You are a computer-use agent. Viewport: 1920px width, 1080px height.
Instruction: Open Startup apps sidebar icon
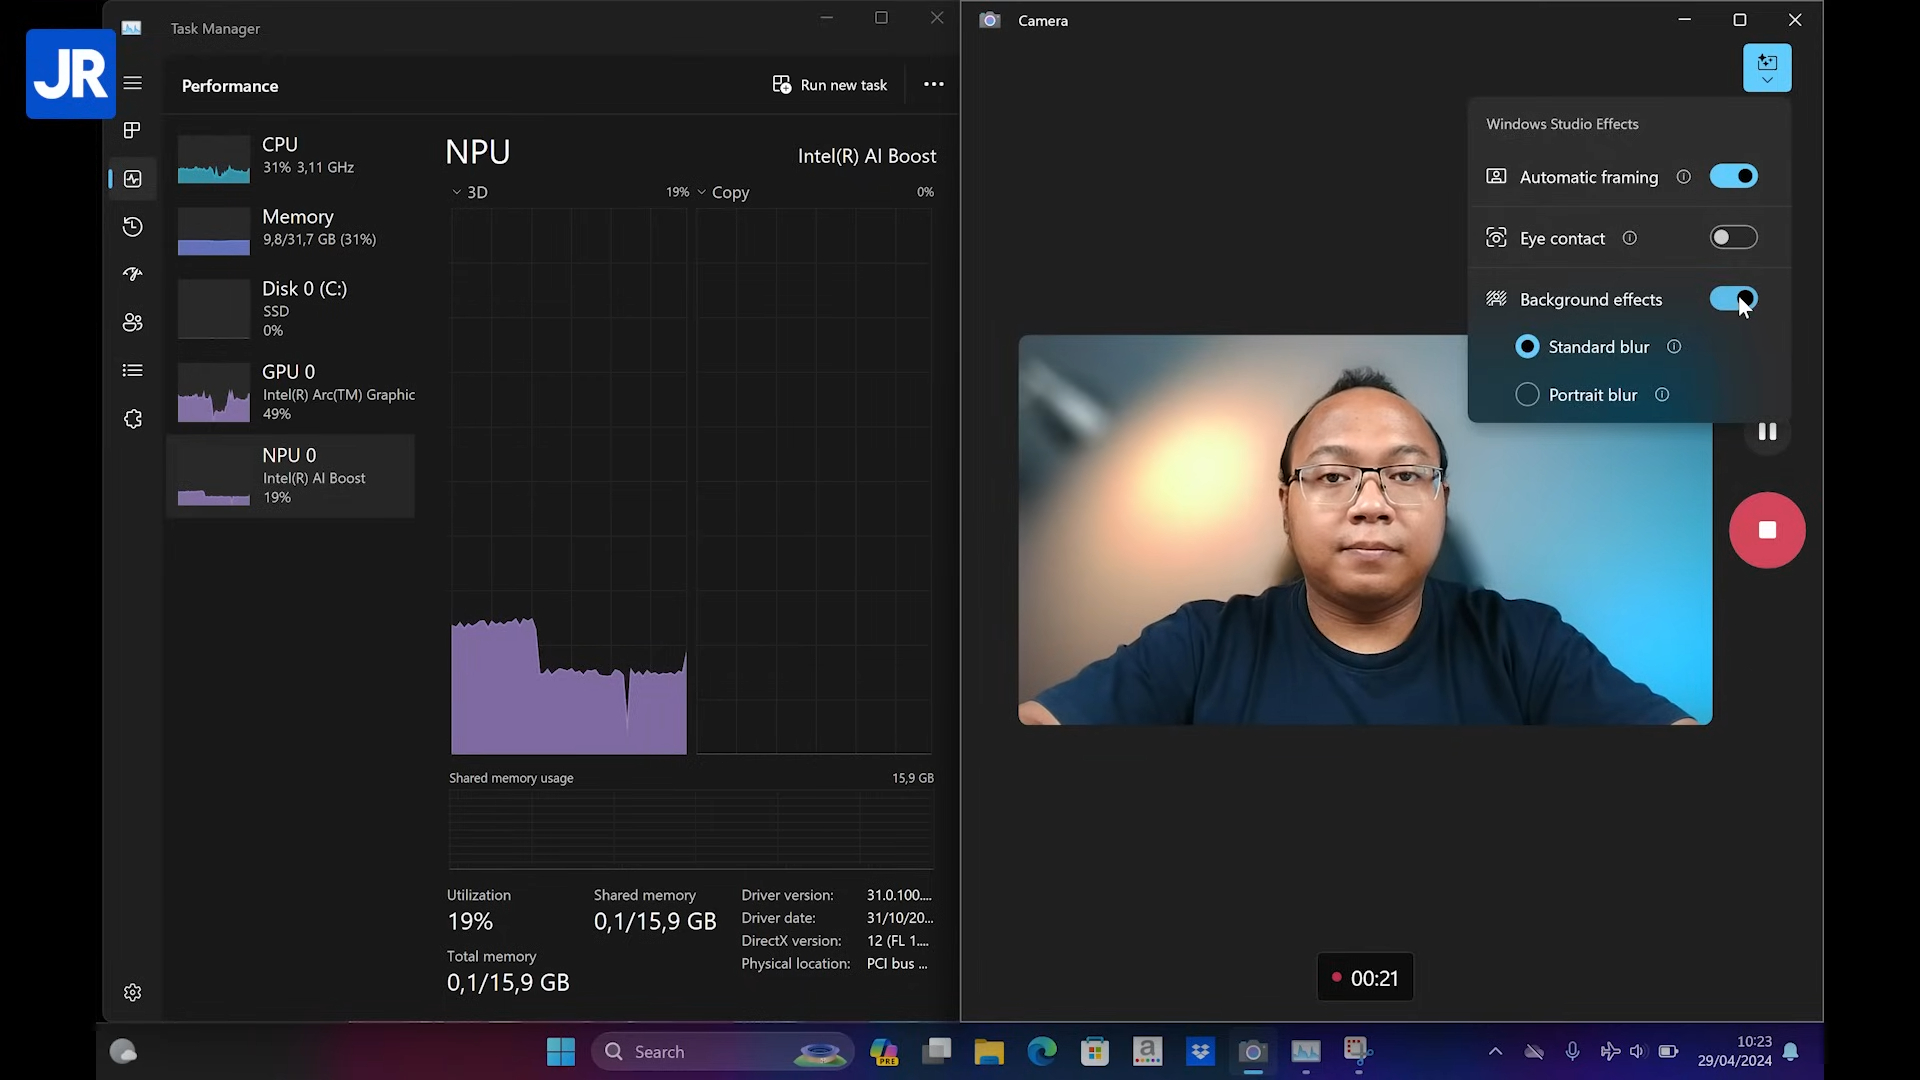click(132, 274)
